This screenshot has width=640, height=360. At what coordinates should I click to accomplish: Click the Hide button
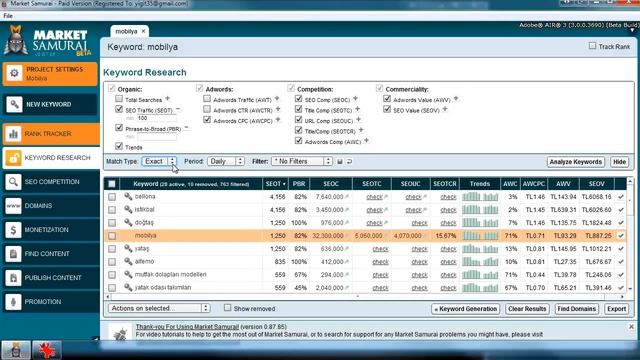coord(619,162)
